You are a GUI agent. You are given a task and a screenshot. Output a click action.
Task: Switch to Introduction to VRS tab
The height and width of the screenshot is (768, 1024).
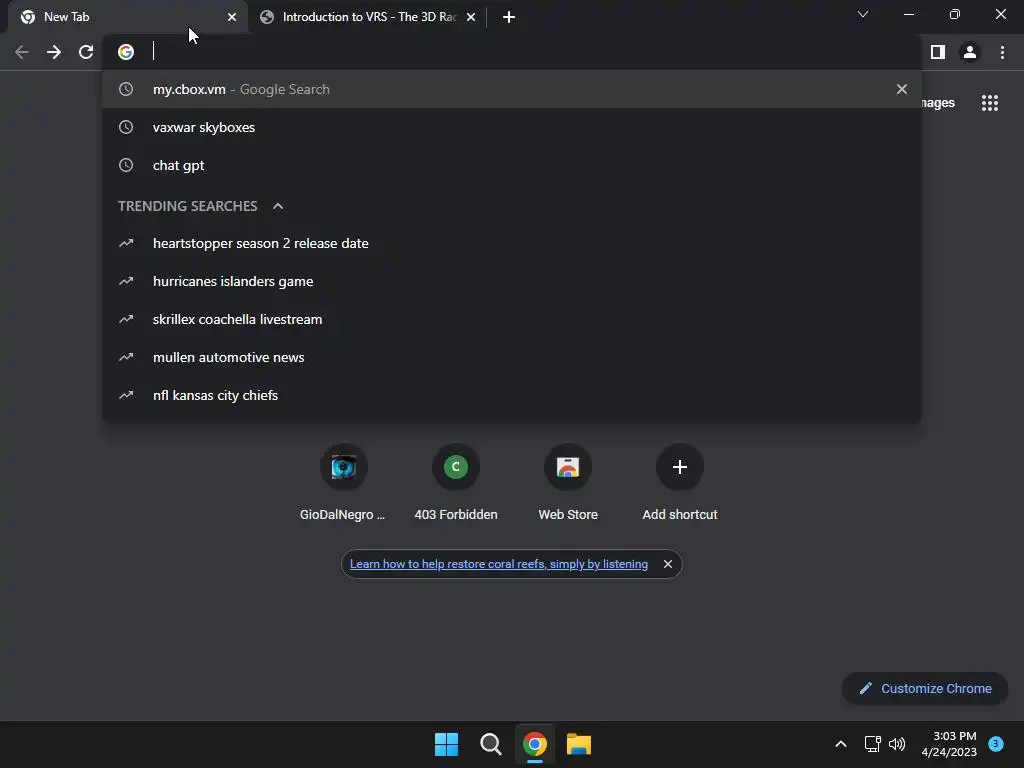(x=368, y=17)
